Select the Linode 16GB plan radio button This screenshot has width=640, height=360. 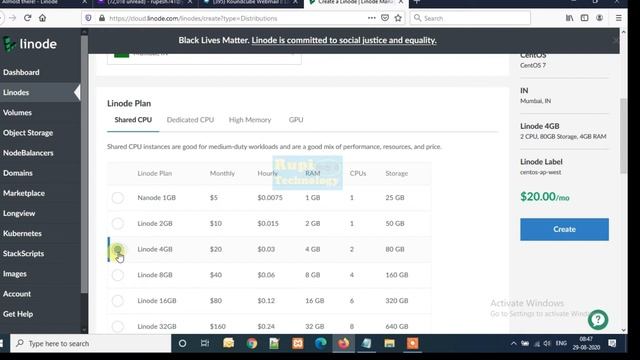coord(118,301)
